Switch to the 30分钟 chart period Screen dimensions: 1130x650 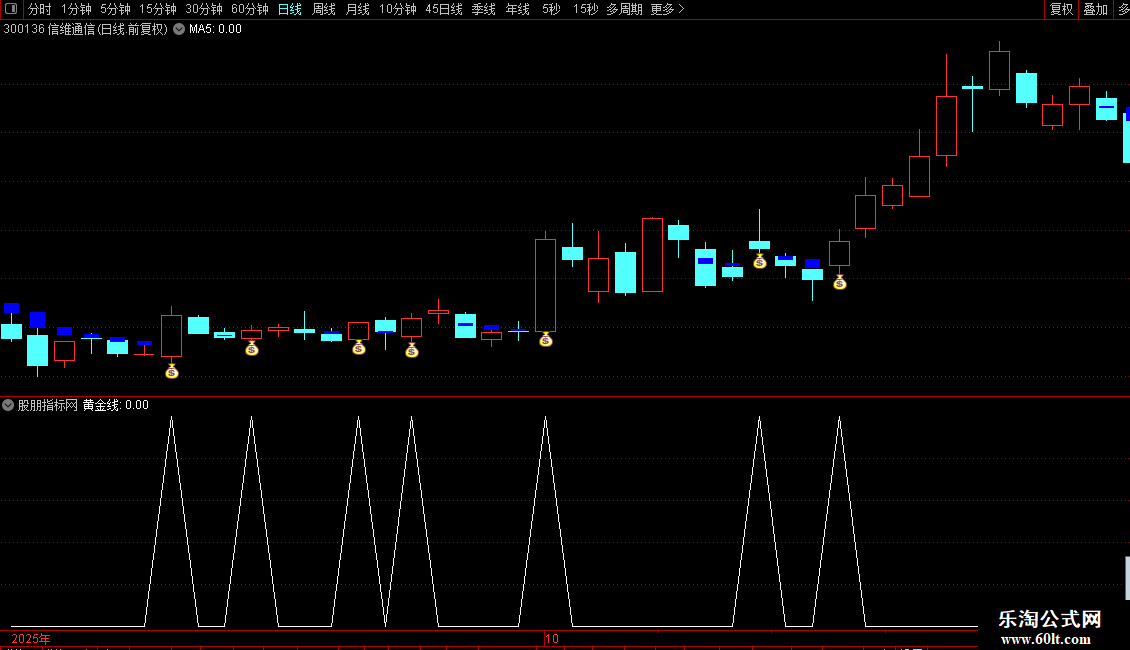tap(204, 9)
